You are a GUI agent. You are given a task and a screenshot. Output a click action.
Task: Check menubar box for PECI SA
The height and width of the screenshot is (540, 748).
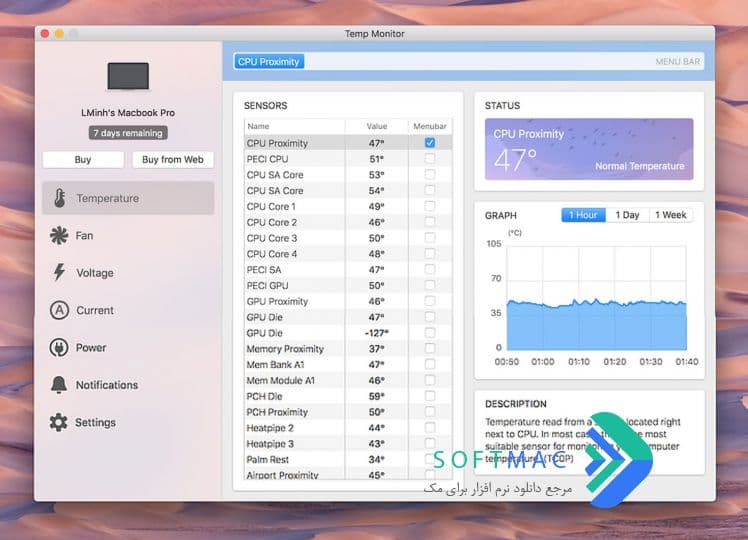pyautogui.click(x=430, y=269)
